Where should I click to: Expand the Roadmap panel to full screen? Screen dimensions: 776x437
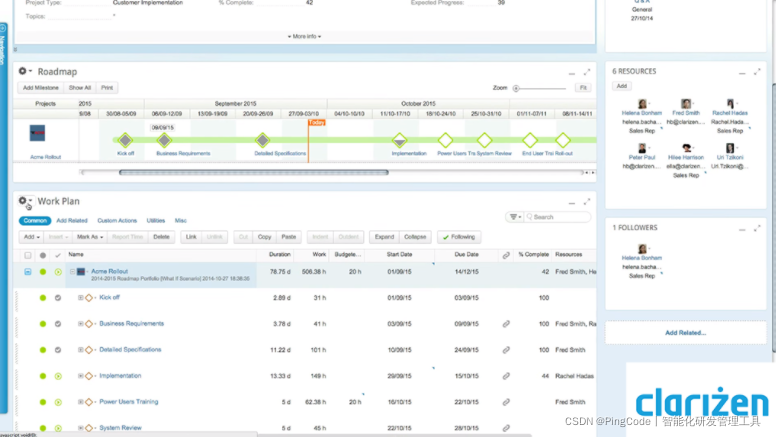point(587,72)
